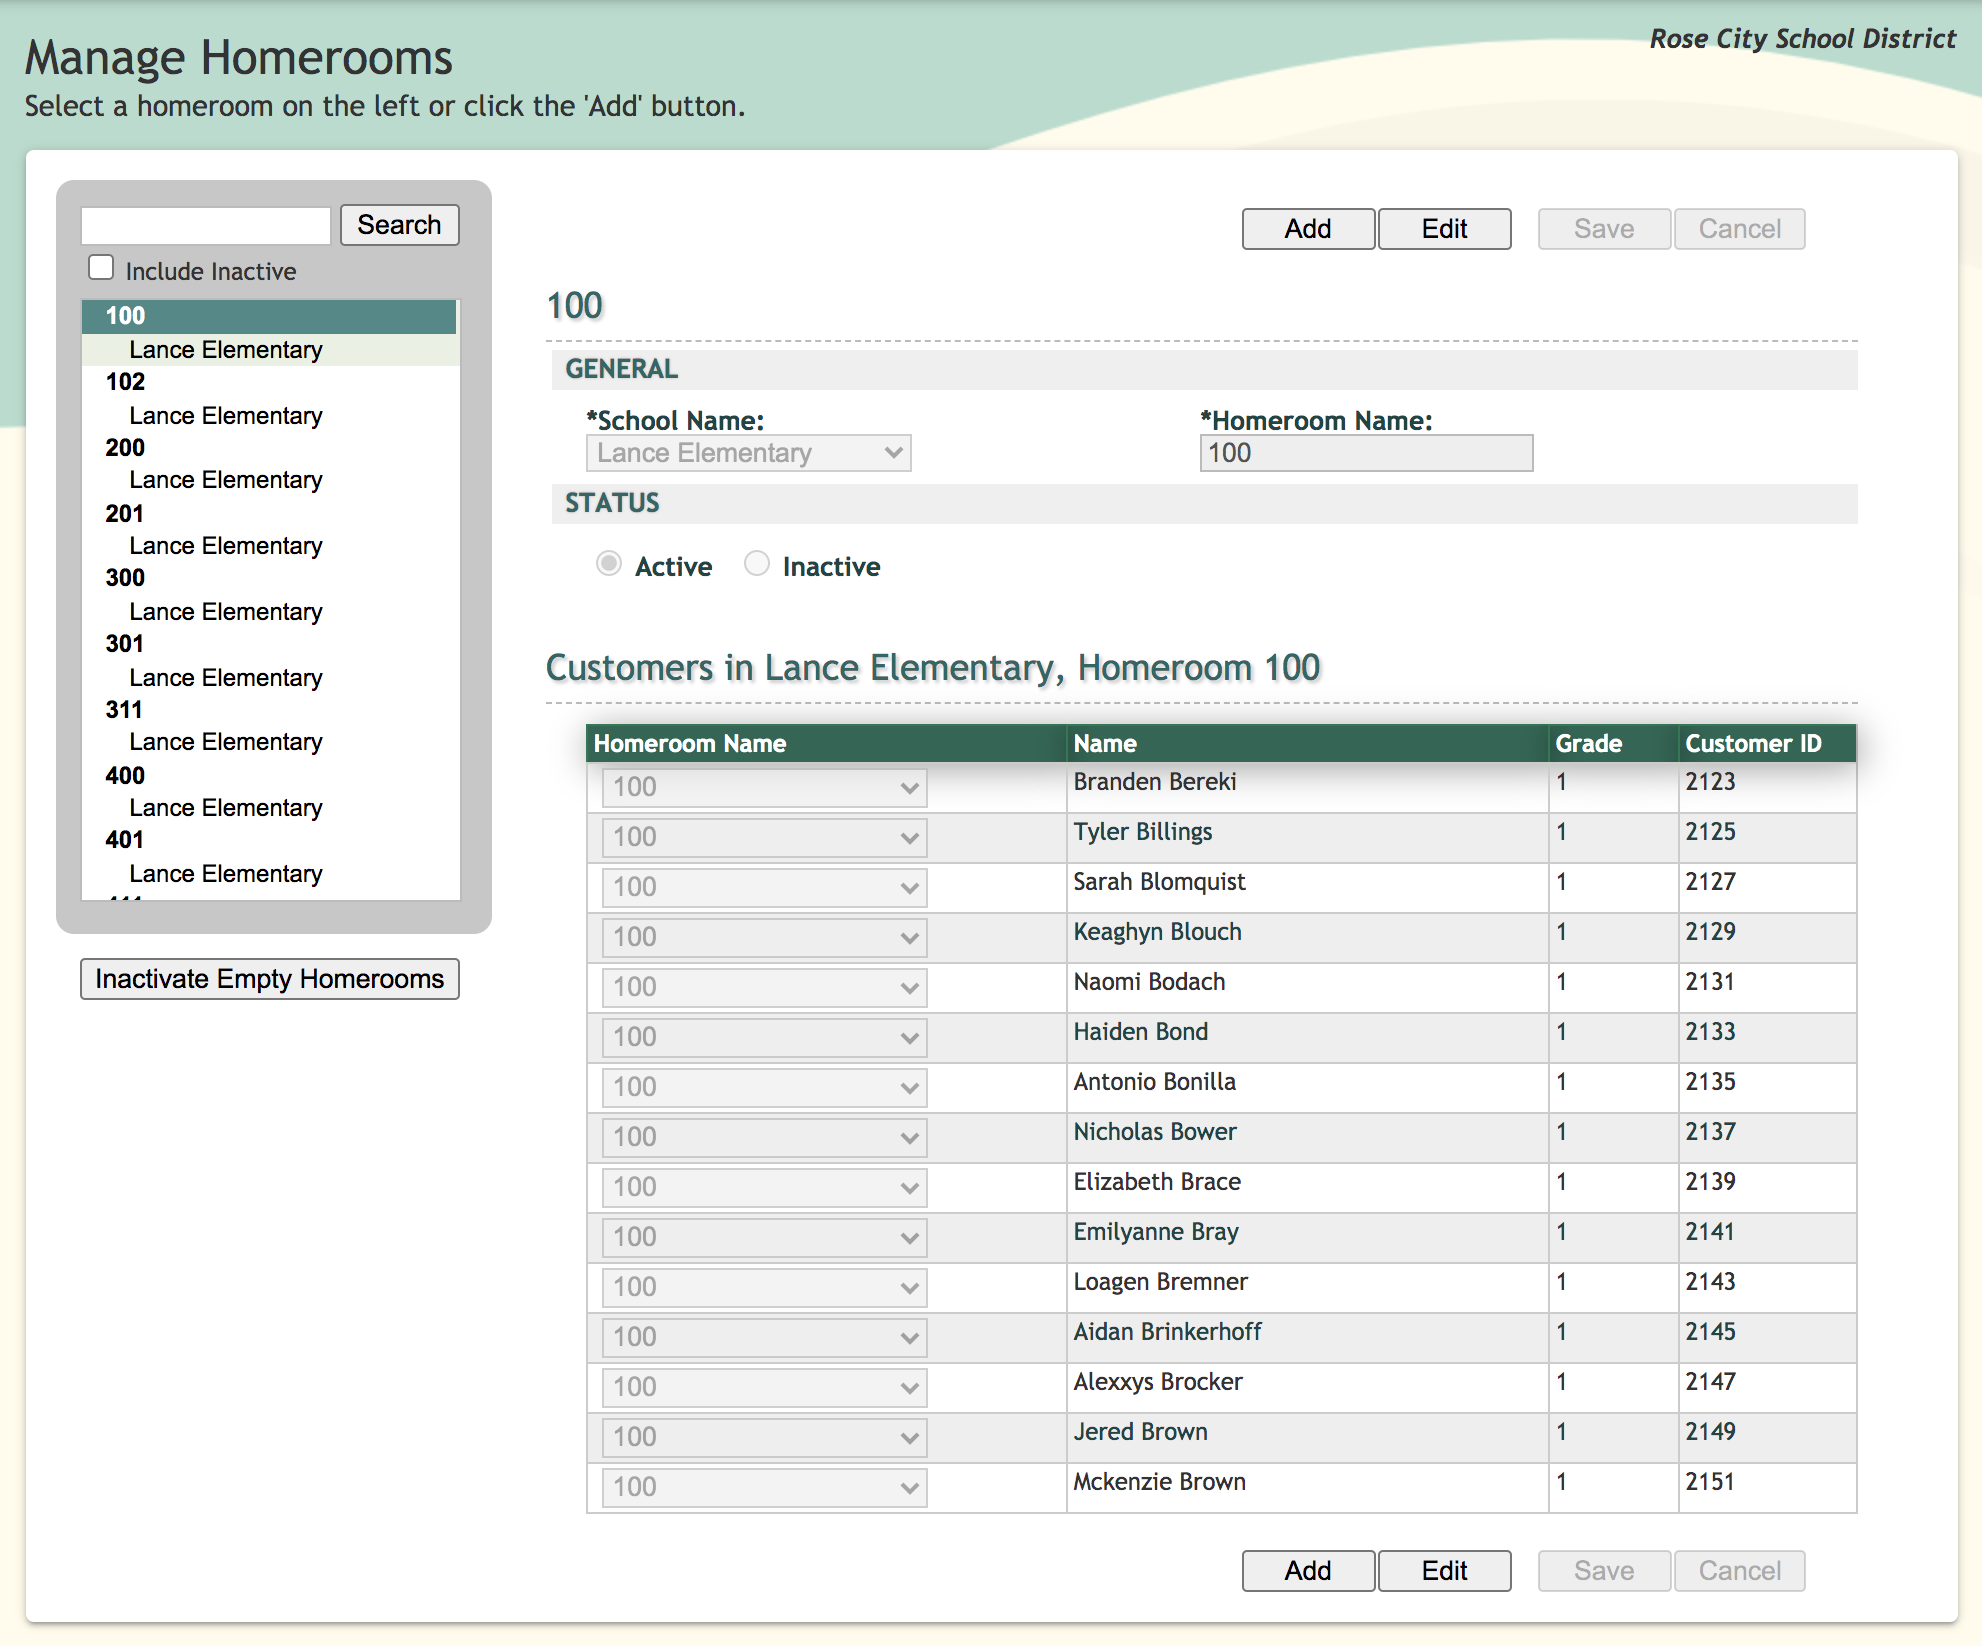Open homeroom dropdown for Mckenzie Brown
1982x1646 pixels.
coord(764,1487)
